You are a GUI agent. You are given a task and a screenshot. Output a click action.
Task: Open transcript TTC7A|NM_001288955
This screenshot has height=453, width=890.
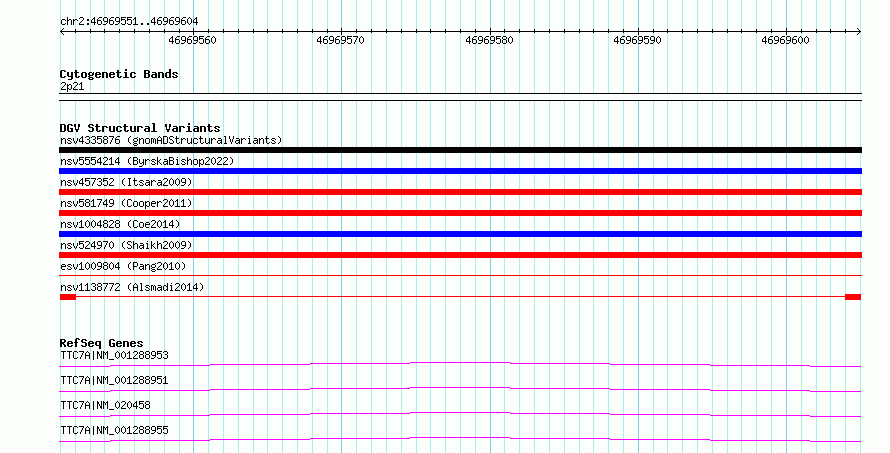pos(114,431)
